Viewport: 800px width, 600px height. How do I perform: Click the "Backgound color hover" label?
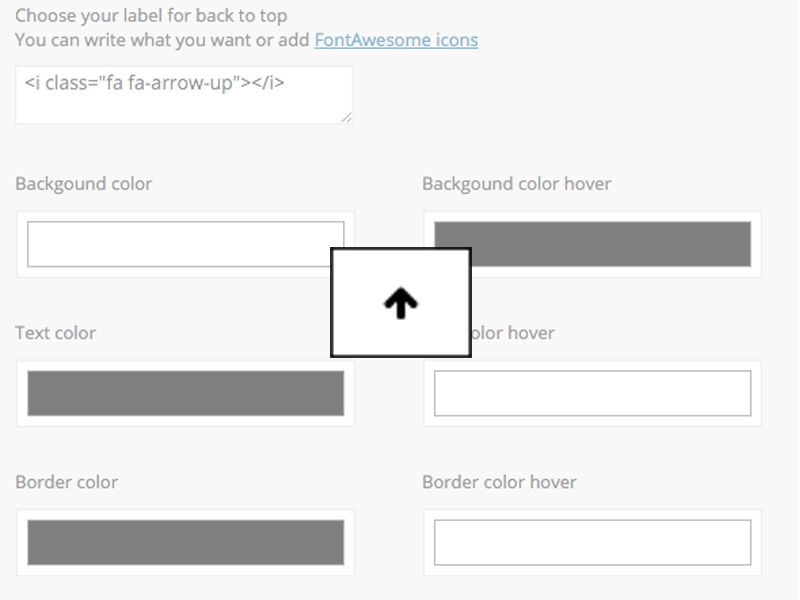point(517,184)
